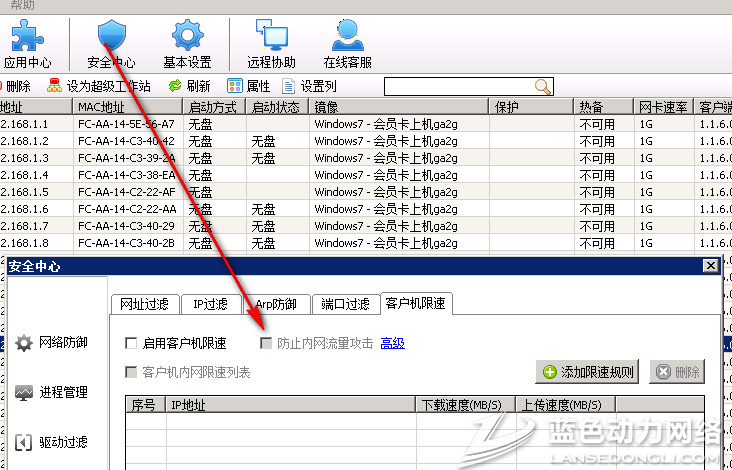Sort by 启动状态 column header
The height and width of the screenshot is (470, 732).
[x=277, y=107]
